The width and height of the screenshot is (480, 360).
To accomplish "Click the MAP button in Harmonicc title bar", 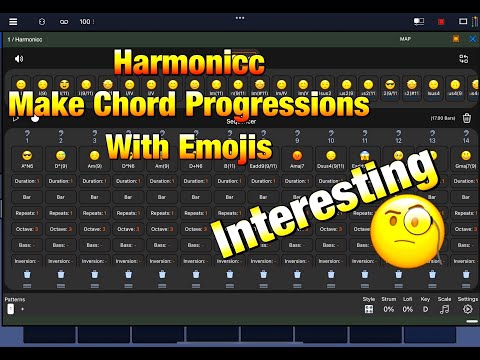I will click(405, 39).
